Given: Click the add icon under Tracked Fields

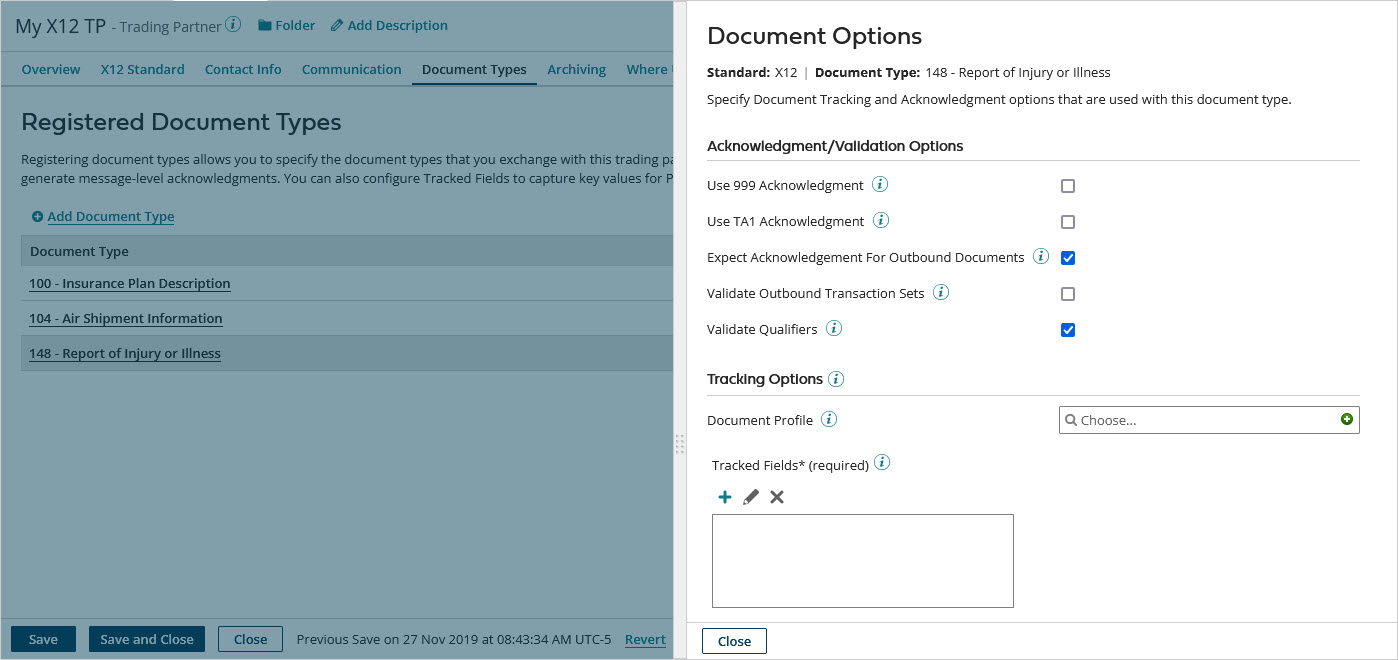Looking at the screenshot, I should coord(725,496).
